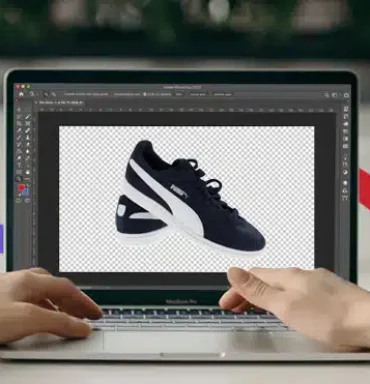
Task: Select the Pen tool
Action: coord(28,158)
